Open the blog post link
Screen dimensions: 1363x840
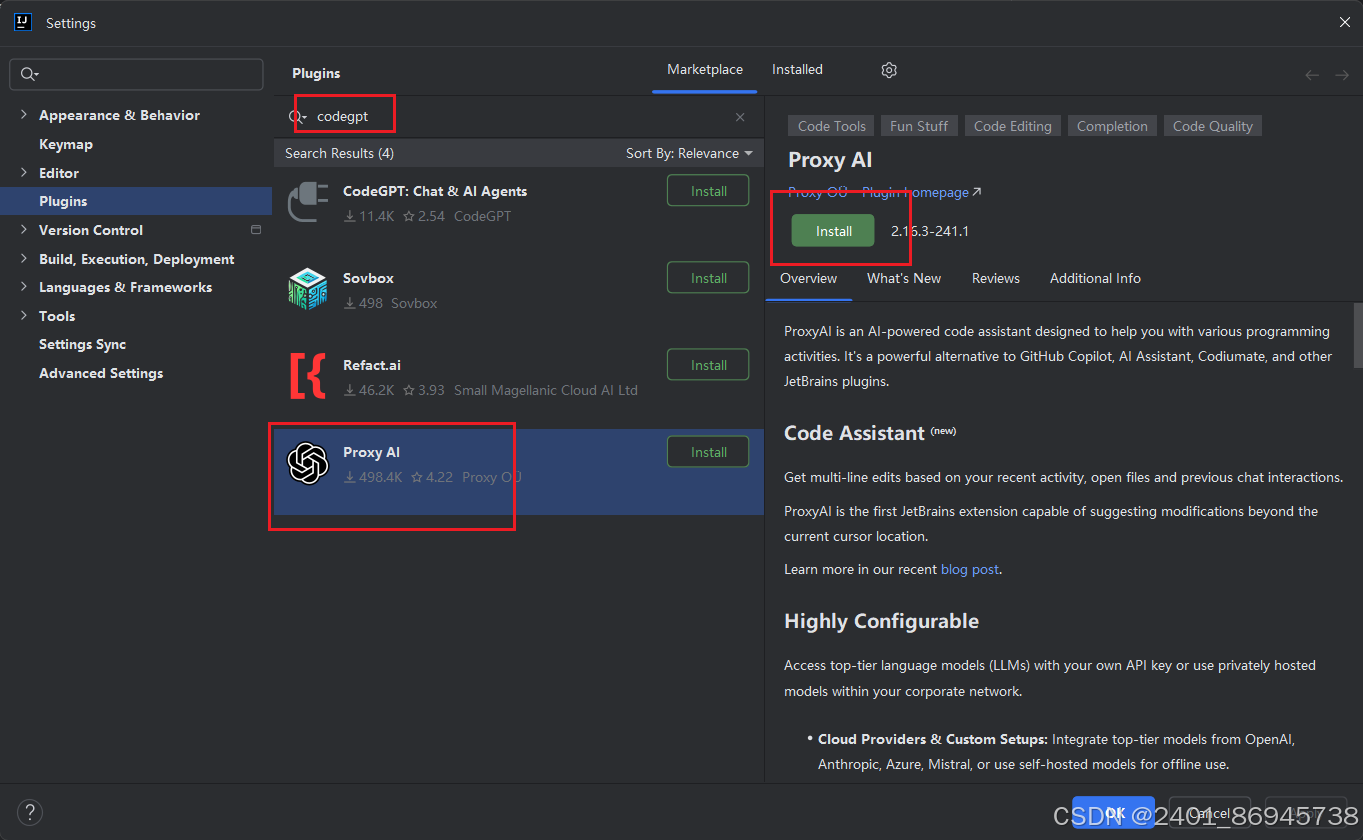point(969,569)
